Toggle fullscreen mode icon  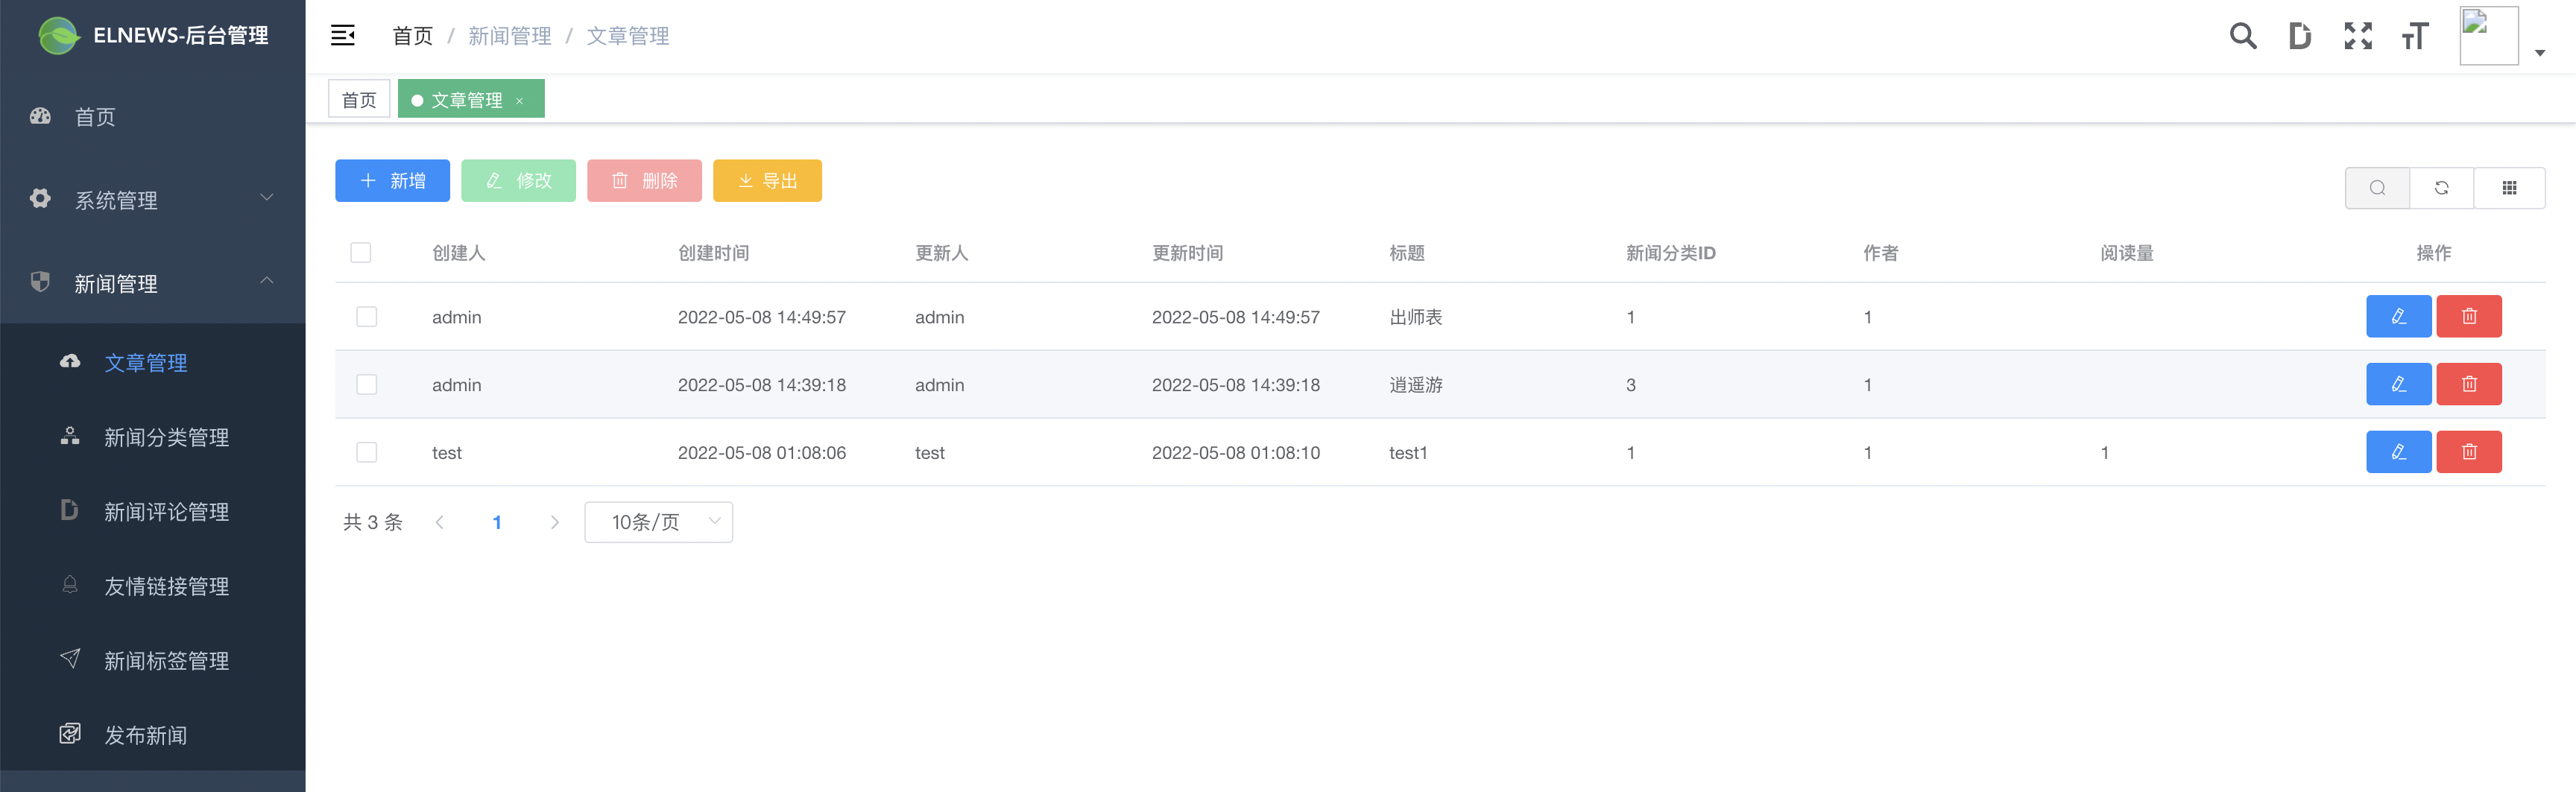(x=2358, y=37)
